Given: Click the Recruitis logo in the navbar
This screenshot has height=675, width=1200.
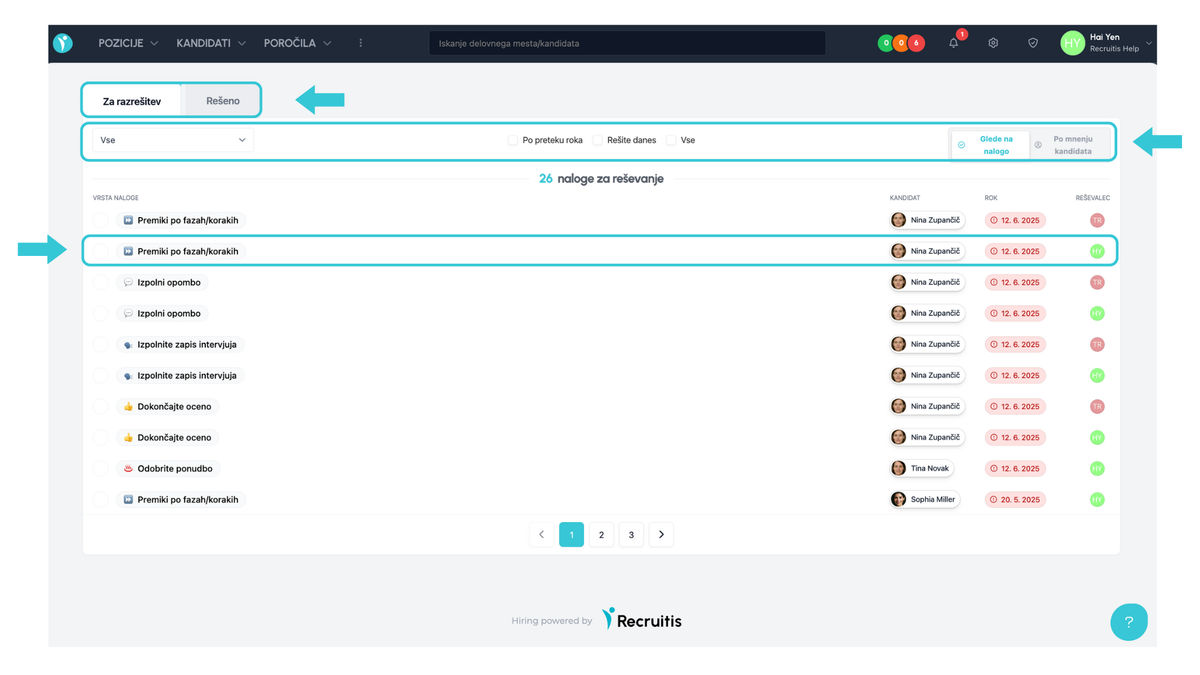Looking at the screenshot, I should pyautogui.click(x=63, y=43).
